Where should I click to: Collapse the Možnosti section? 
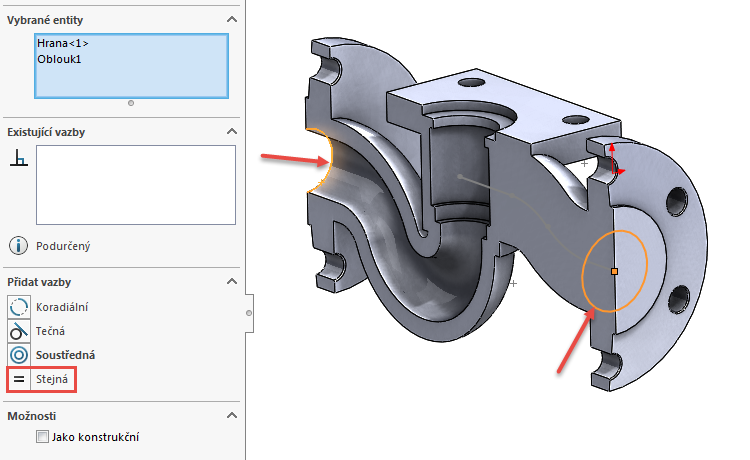pos(232,416)
